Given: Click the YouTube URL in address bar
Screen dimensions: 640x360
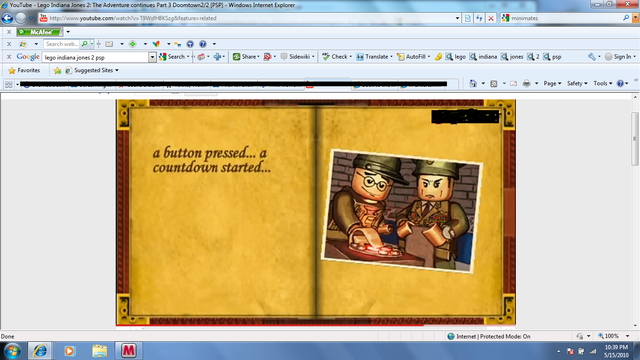Looking at the screenshot, I should (x=133, y=18).
